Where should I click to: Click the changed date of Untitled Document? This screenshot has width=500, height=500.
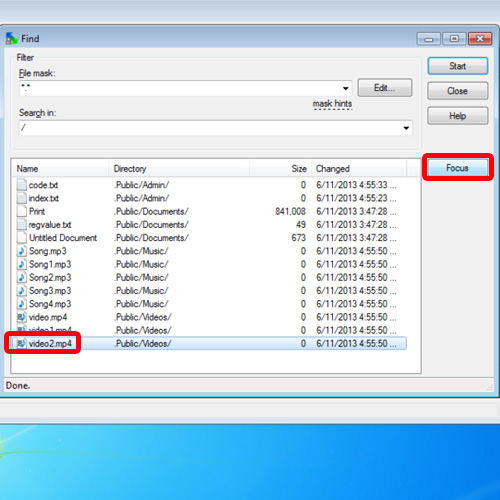coord(356,238)
